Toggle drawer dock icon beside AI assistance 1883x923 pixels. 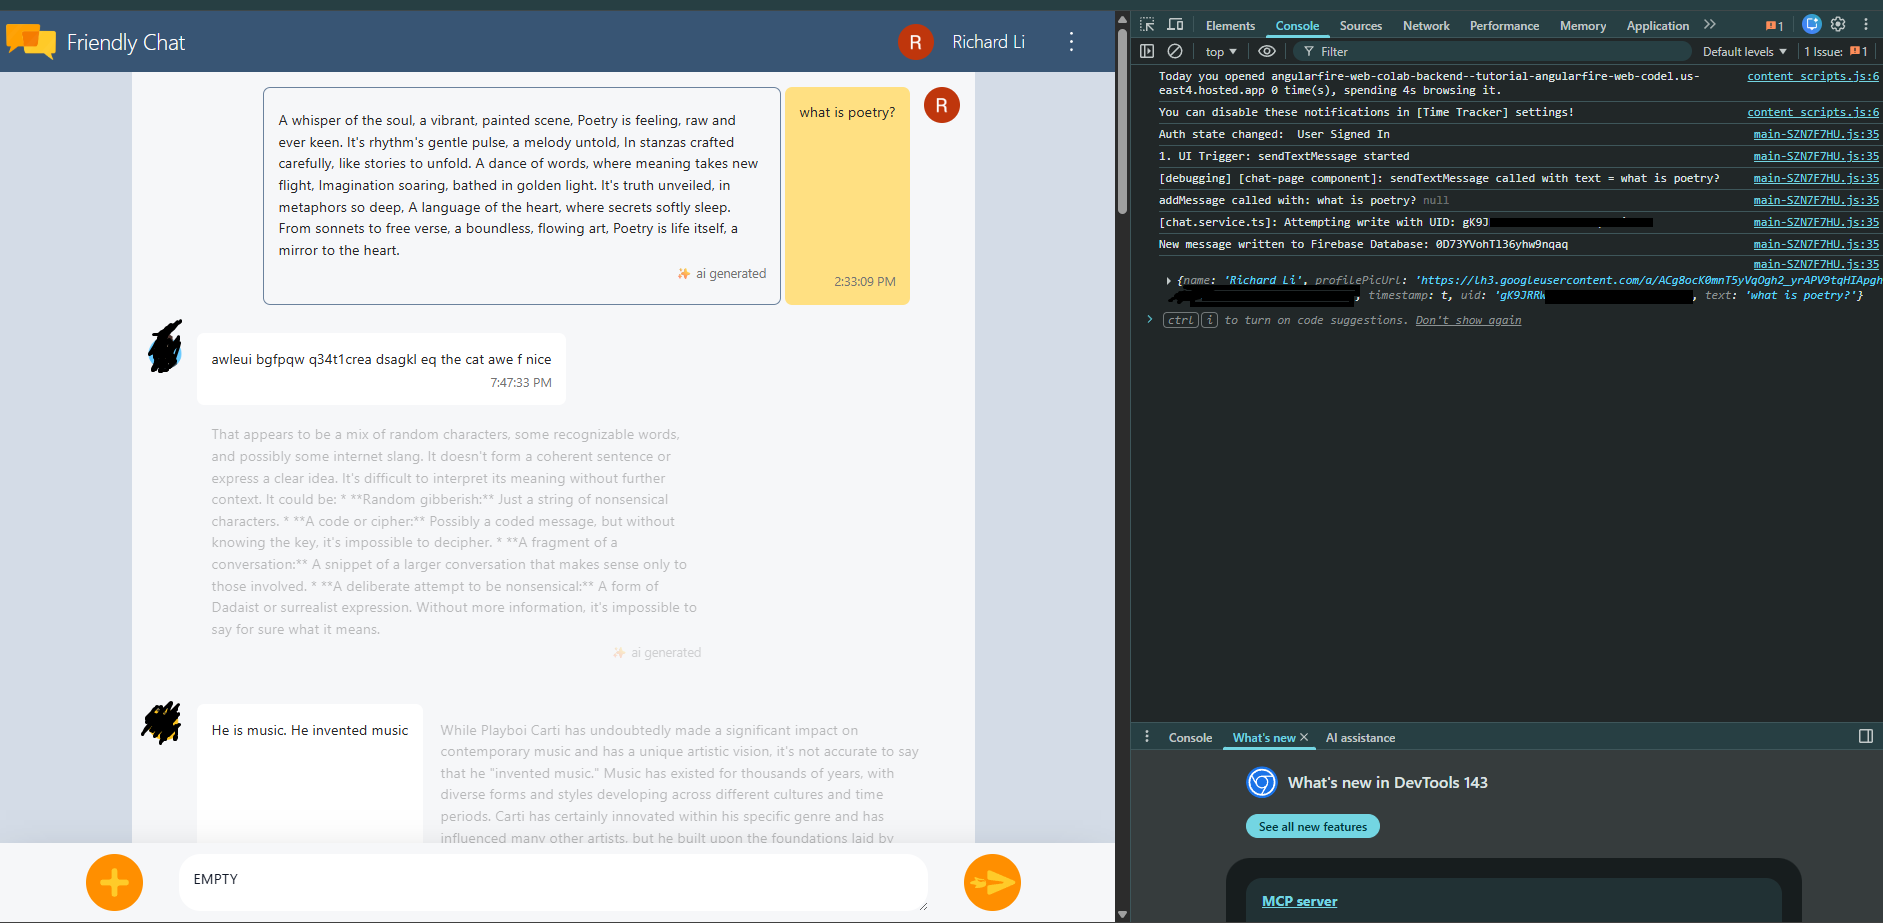pyautogui.click(x=1865, y=736)
